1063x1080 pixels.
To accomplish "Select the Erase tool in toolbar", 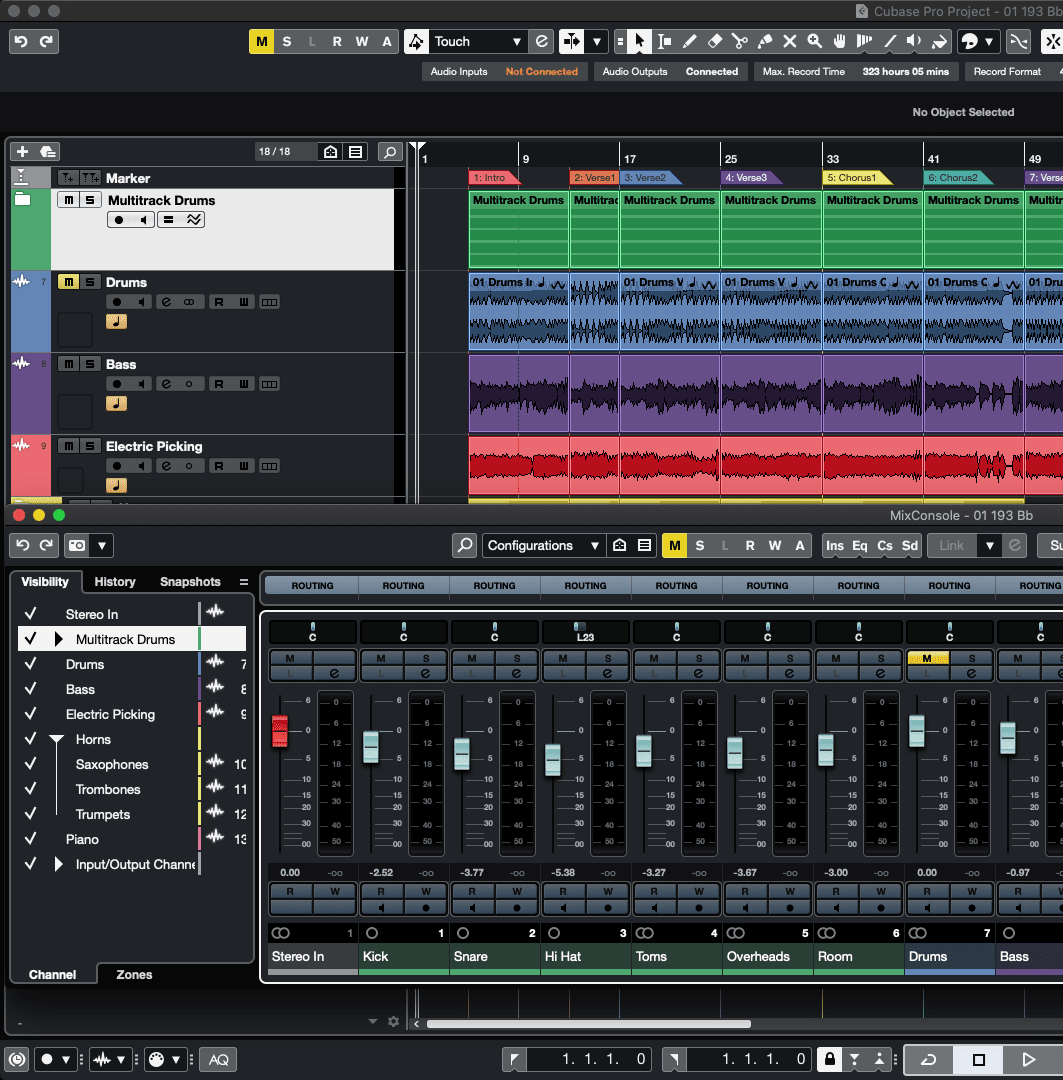I will (714, 42).
